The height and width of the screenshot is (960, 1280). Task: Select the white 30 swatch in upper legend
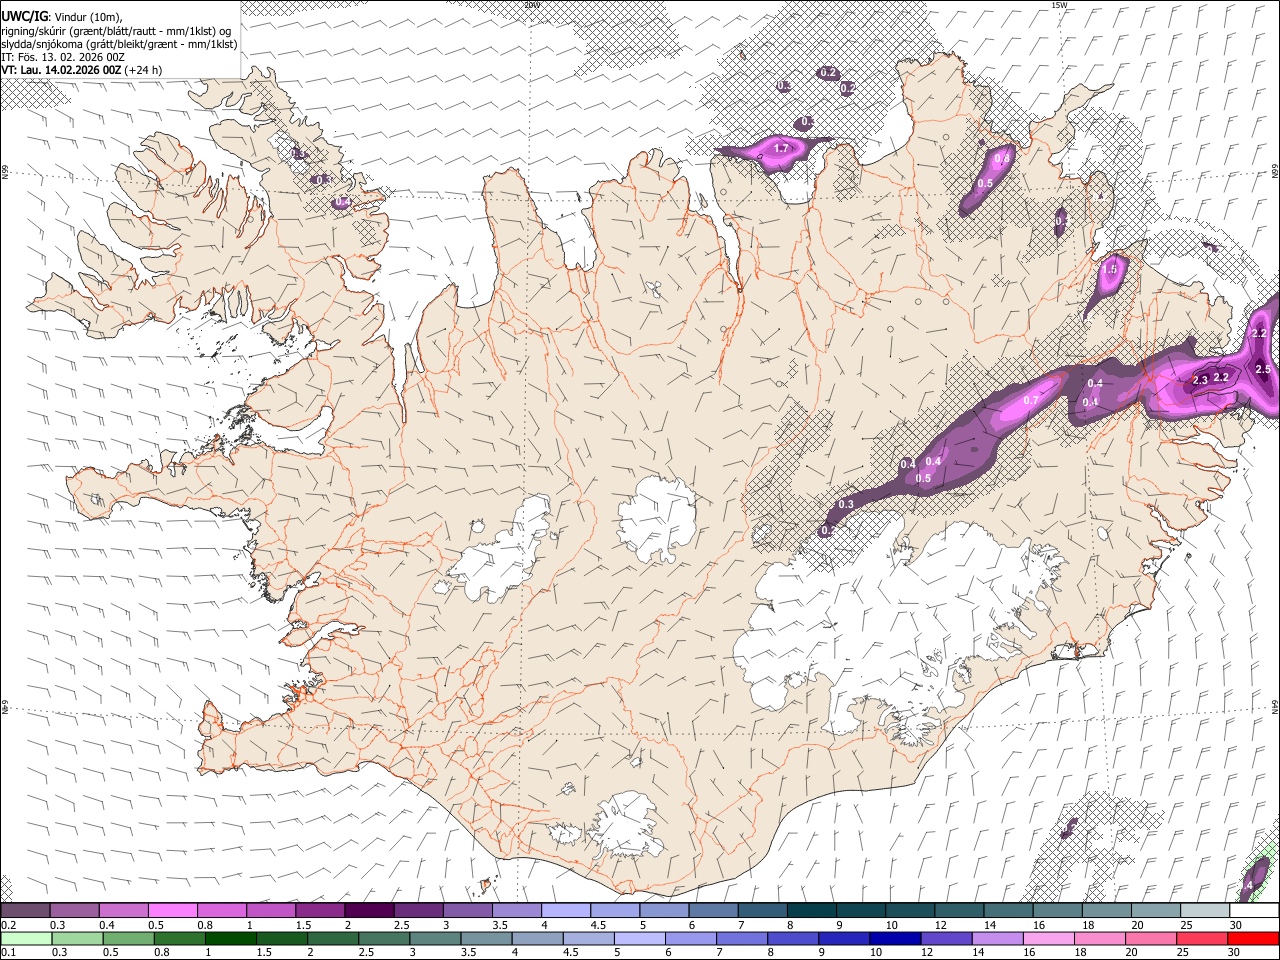[x=1253, y=910]
